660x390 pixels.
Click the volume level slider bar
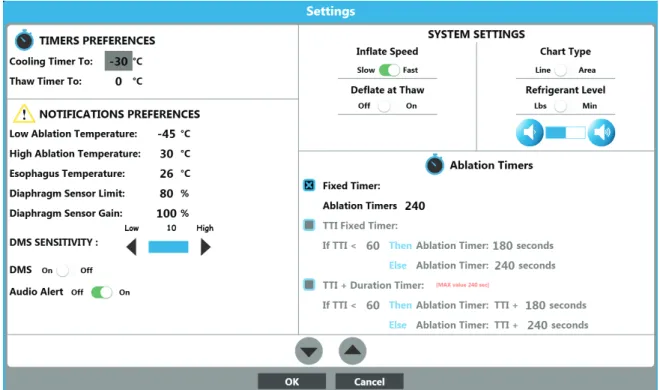point(565,133)
